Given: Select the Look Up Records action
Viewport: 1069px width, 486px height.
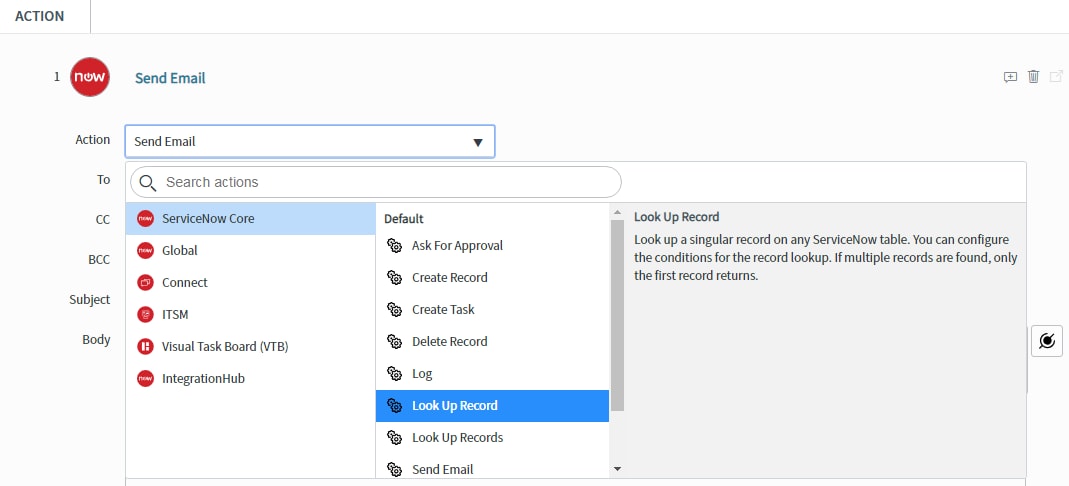Looking at the screenshot, I should [x=492, y=438].
